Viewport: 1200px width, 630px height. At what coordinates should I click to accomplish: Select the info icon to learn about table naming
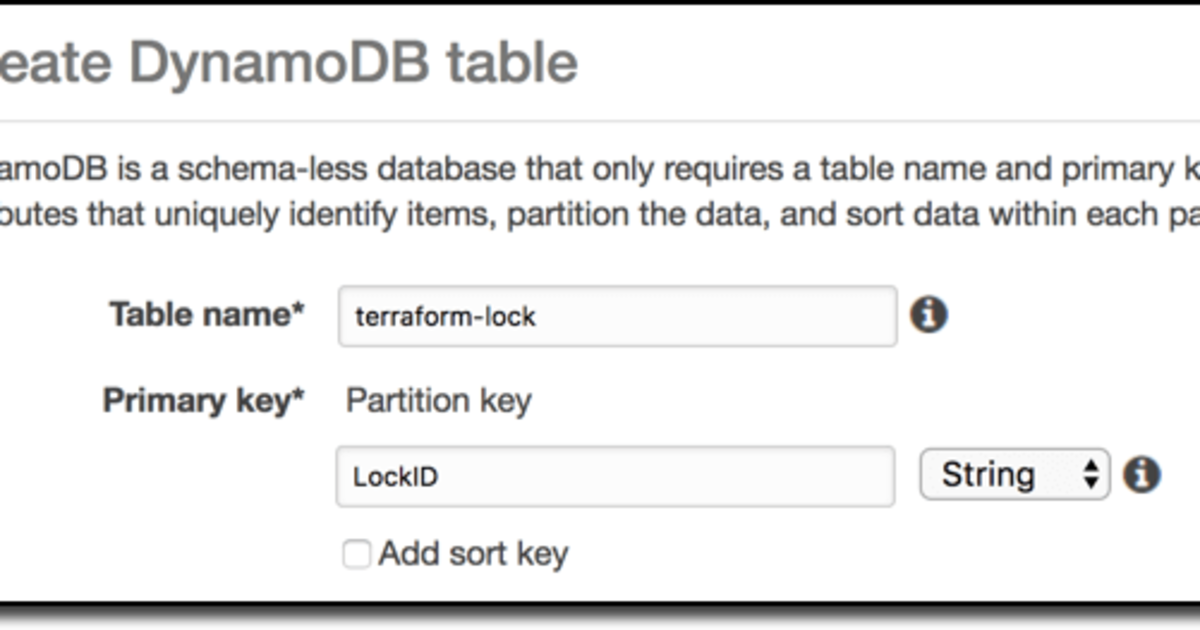coord(930,315)
